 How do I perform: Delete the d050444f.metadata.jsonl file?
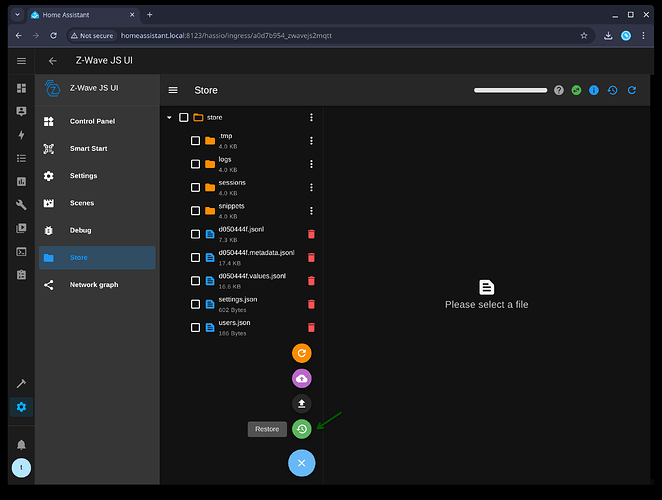click(311, 257)
